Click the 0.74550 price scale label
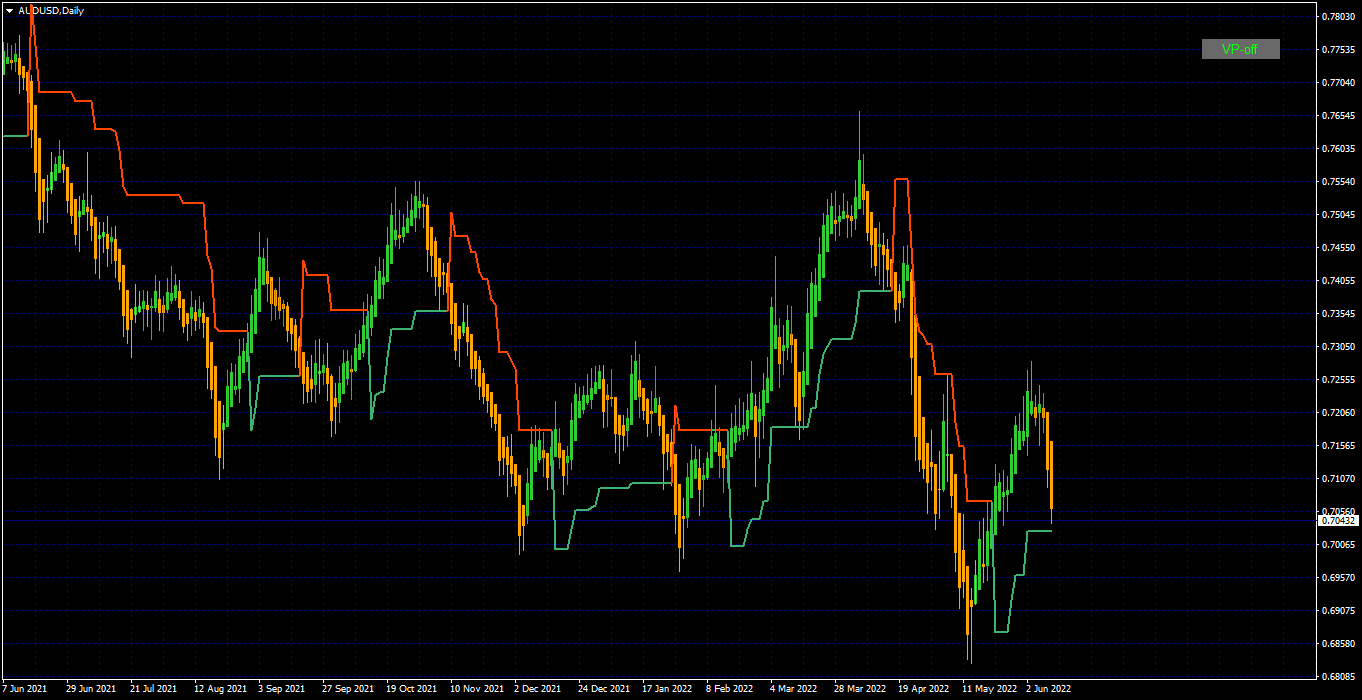The height and width of the screenshot is (700, 1362). [1337, 248]
